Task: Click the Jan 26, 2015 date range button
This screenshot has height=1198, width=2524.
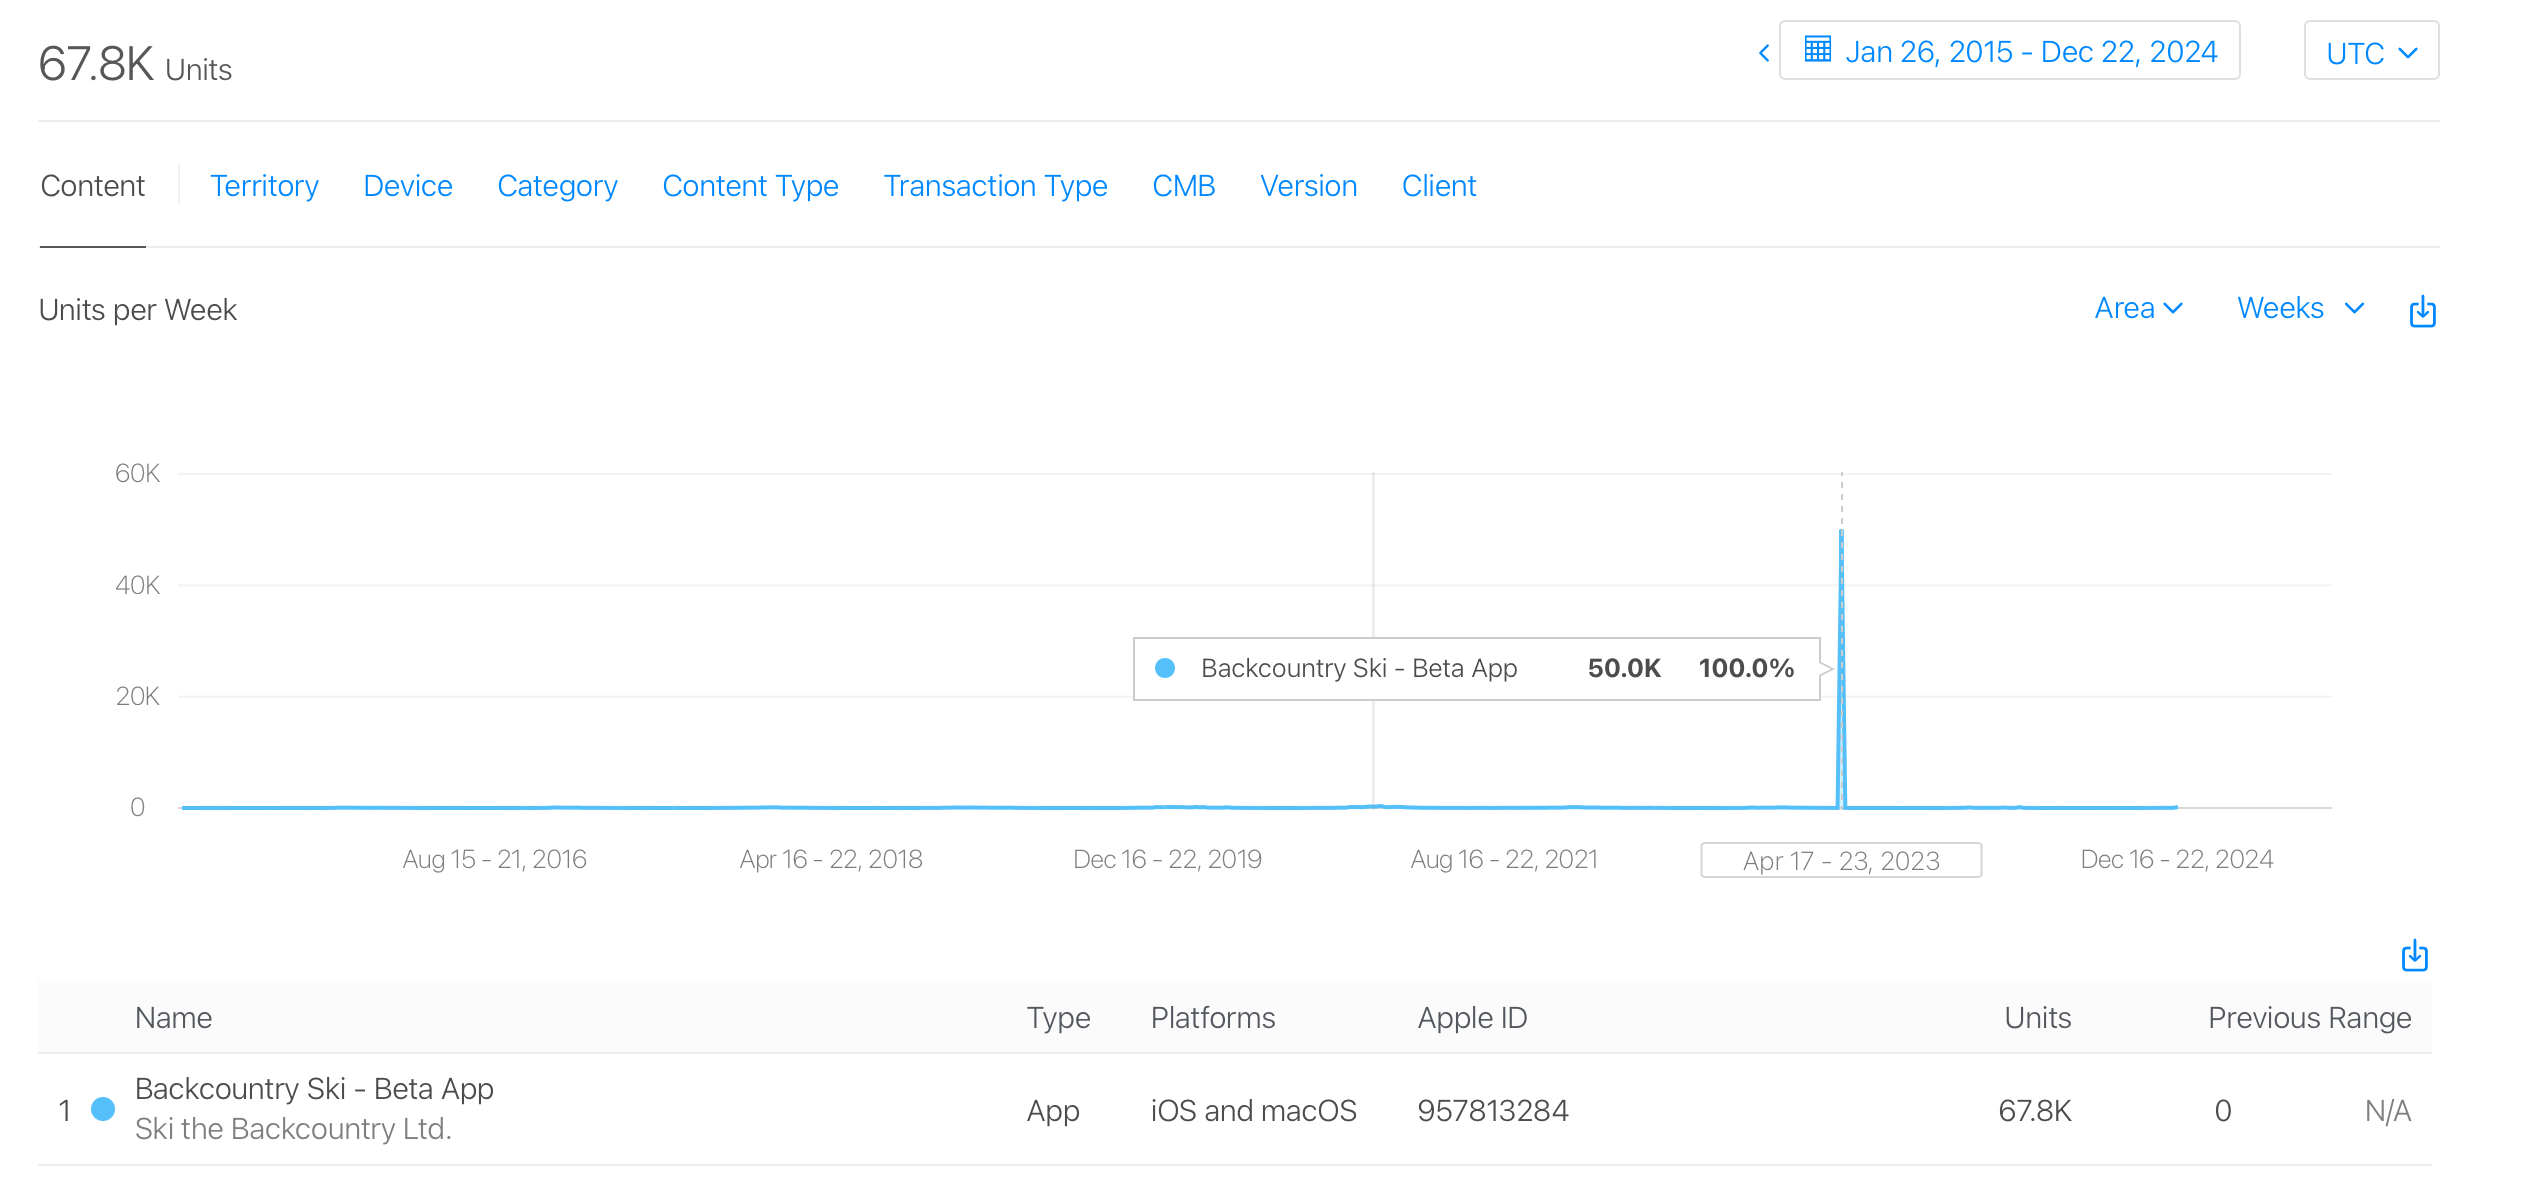Action: [x=2030, y=52]
